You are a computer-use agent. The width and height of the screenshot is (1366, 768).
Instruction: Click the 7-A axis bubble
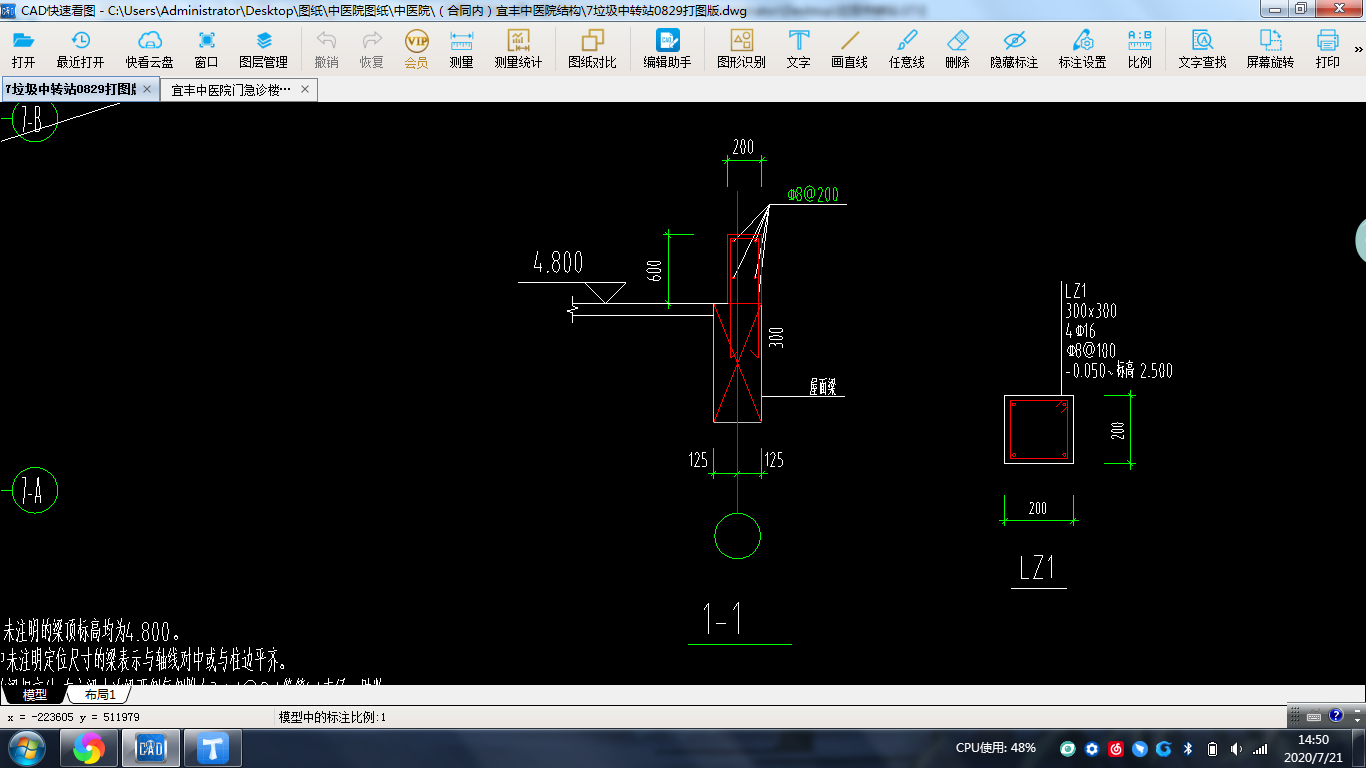pos(33,491)
